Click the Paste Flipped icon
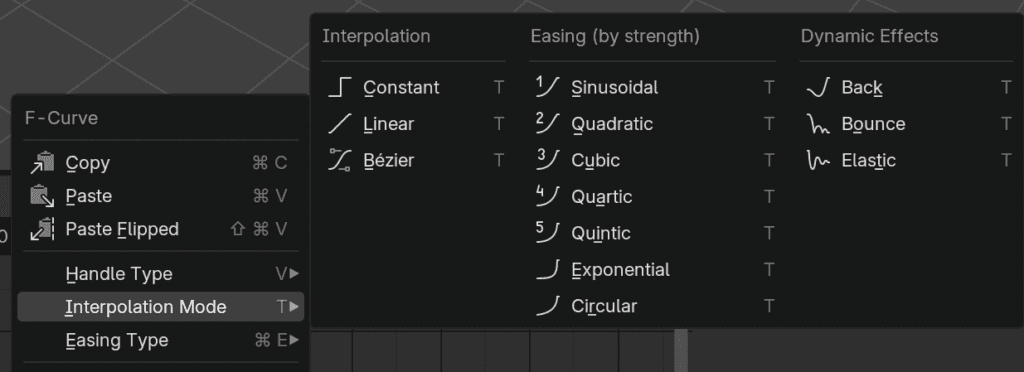1024x372 pixels. point(42,230)
